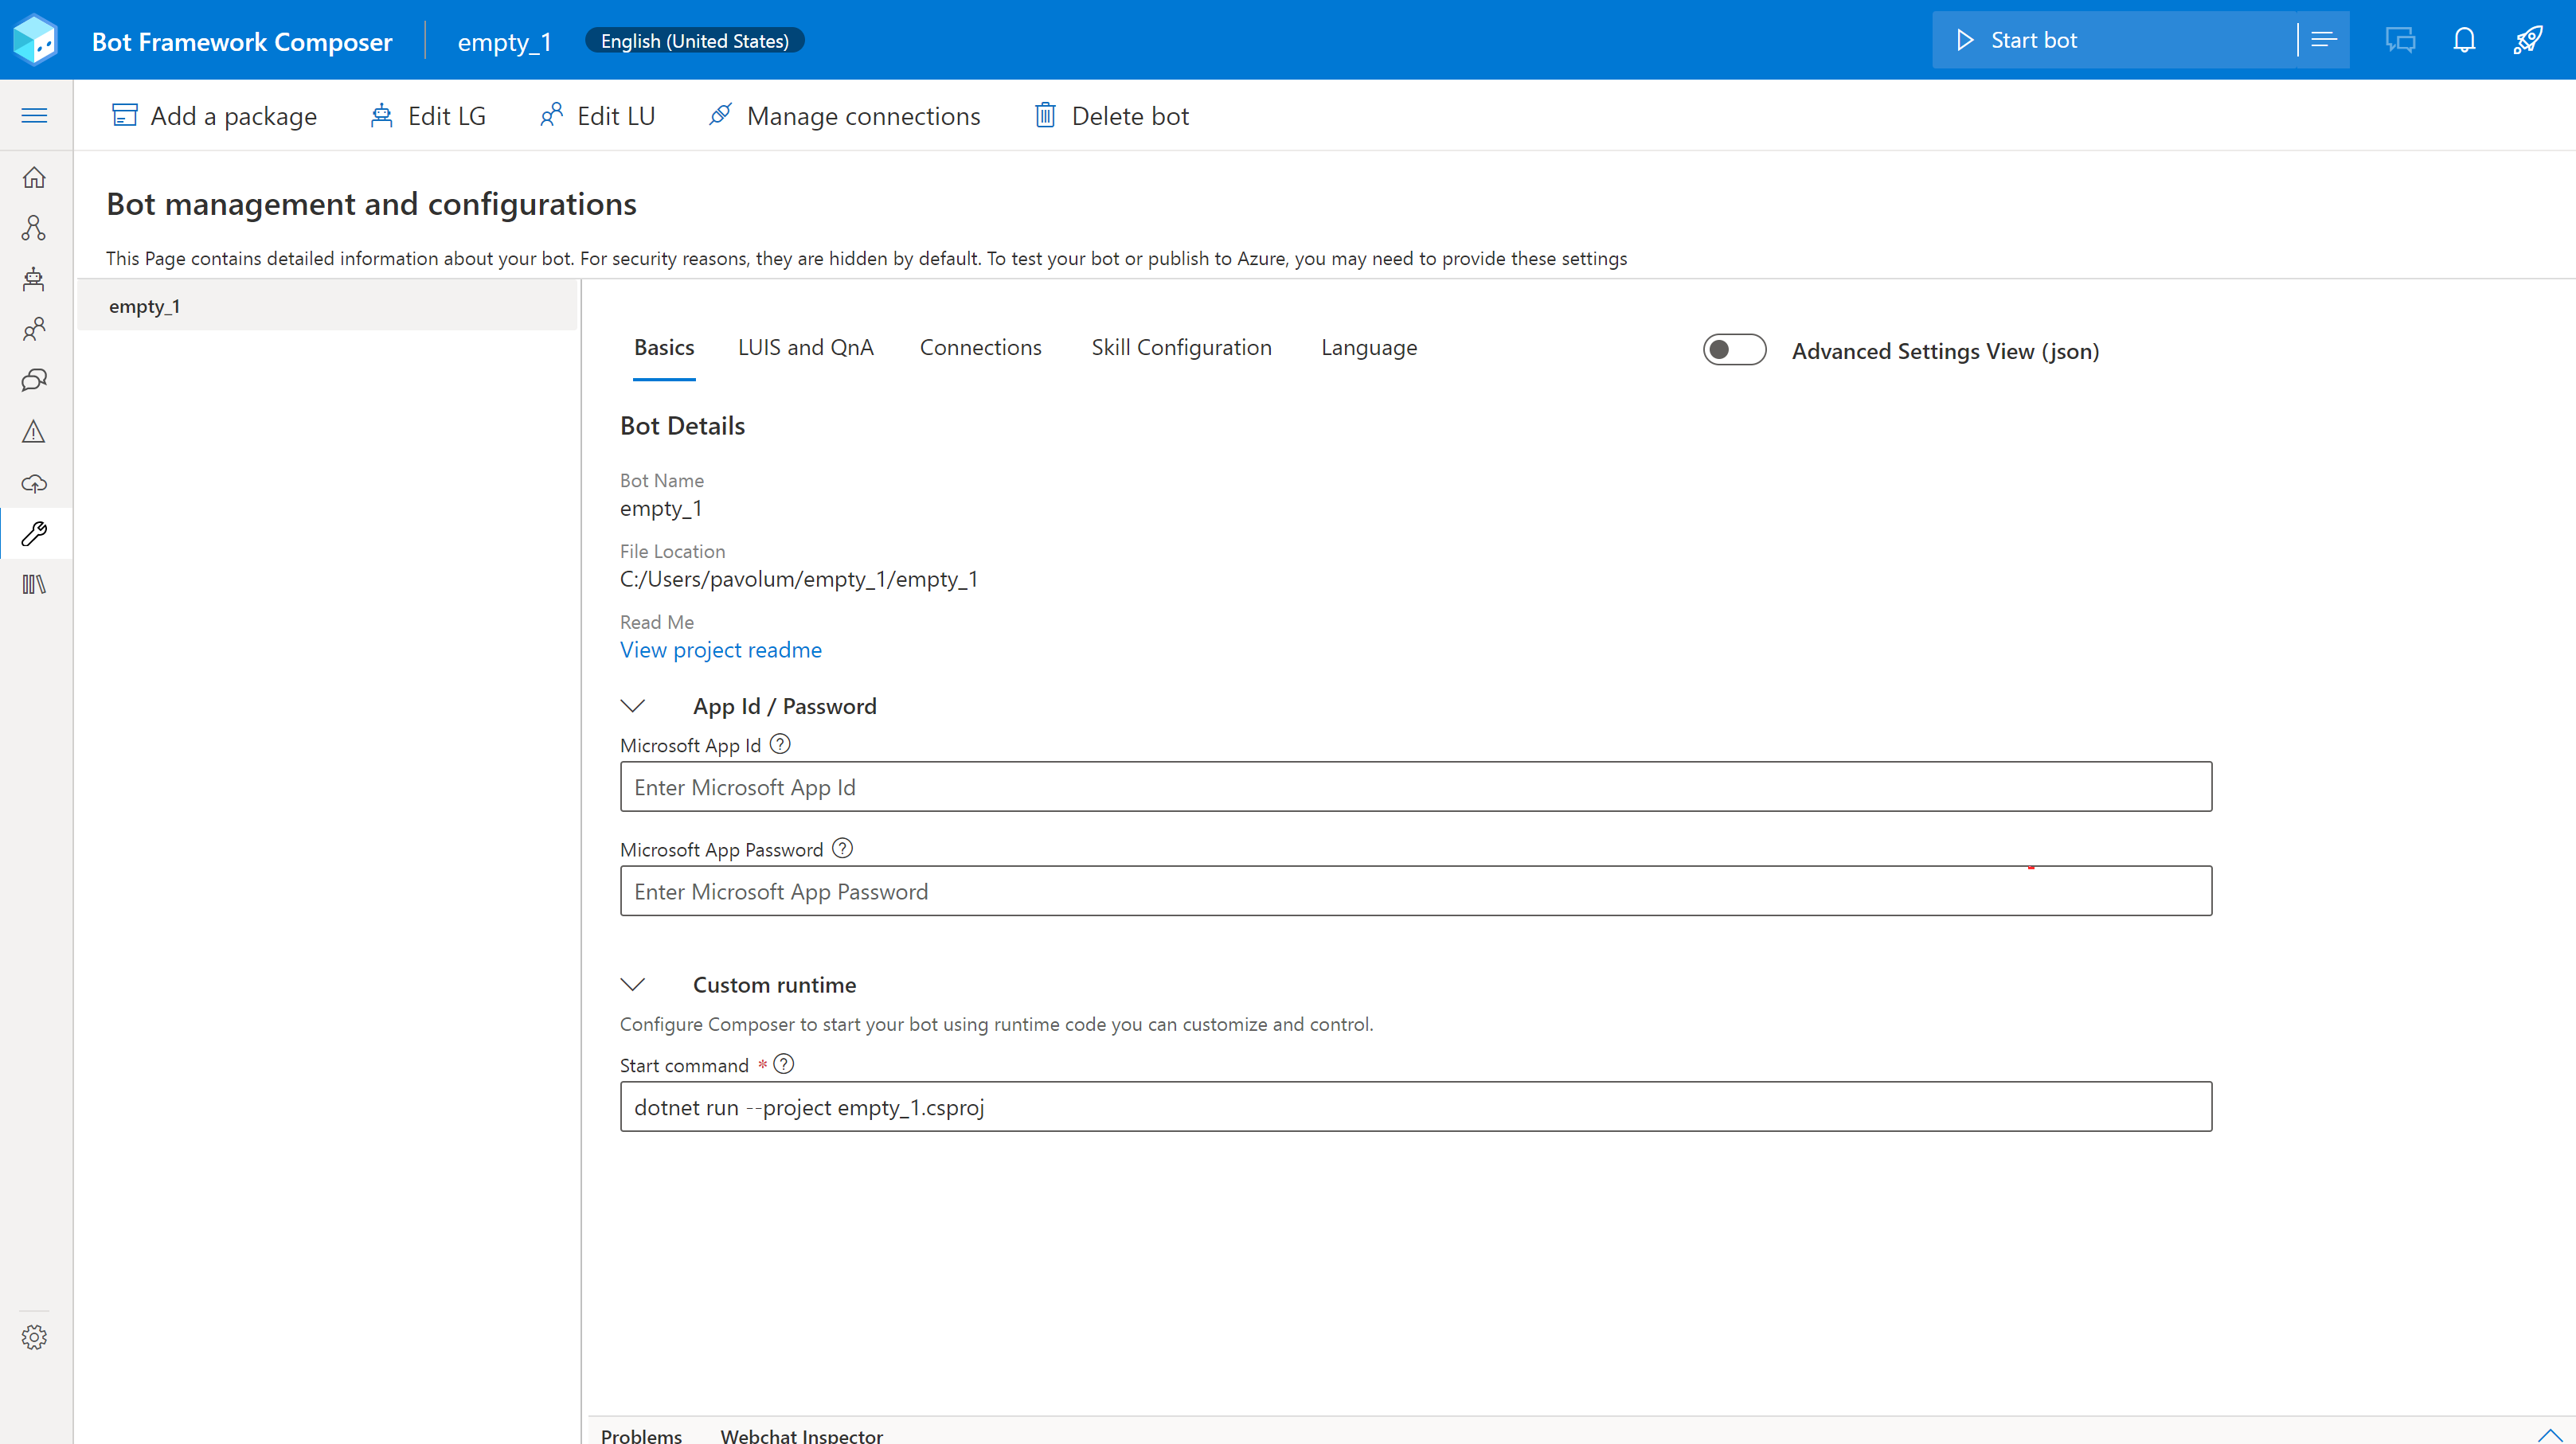Open the View project readme link
Screen dimensions: 2576x1444
tap(720, 650)
